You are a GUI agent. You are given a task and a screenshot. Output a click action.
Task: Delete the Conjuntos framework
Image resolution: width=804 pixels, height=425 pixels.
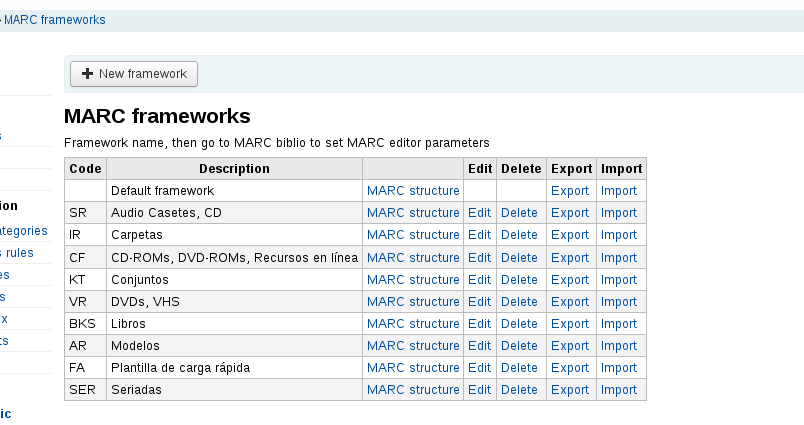[x=519, y=279]
